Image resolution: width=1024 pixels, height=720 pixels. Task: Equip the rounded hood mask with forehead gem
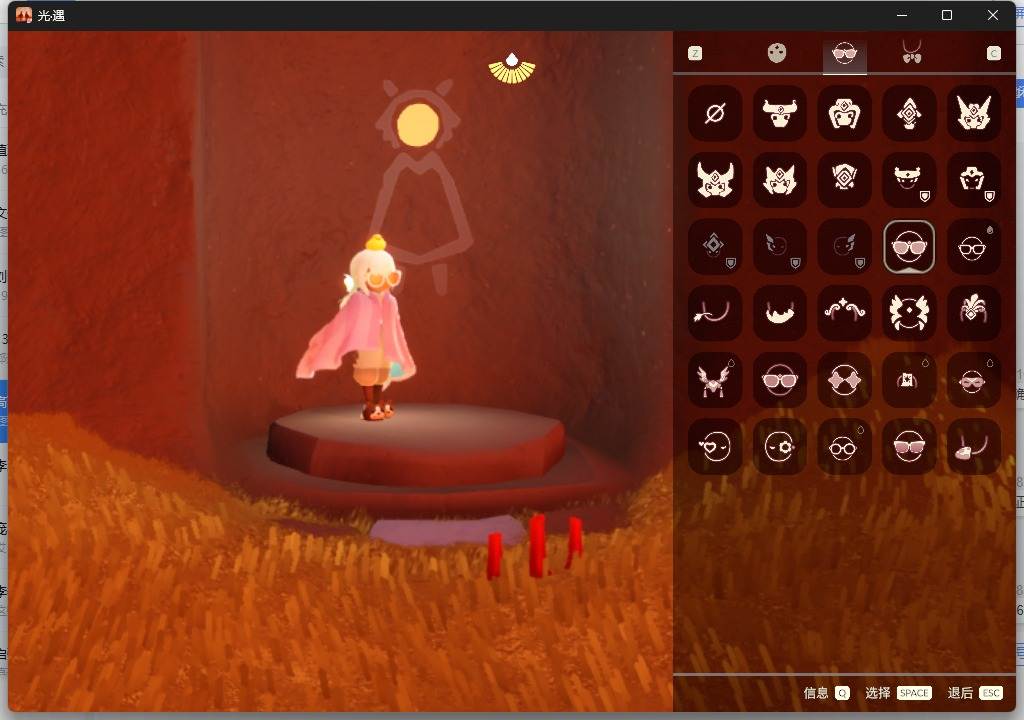(844, 113)
